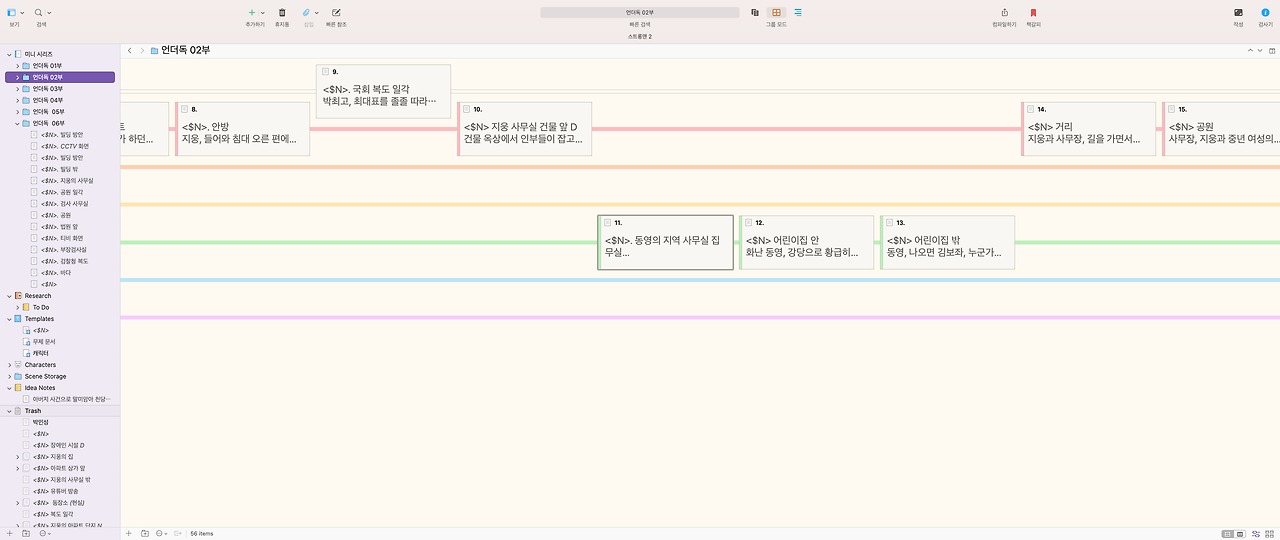Click the 컴파일하기 compile icon
1280x540 pixels.
point(1004,12)
